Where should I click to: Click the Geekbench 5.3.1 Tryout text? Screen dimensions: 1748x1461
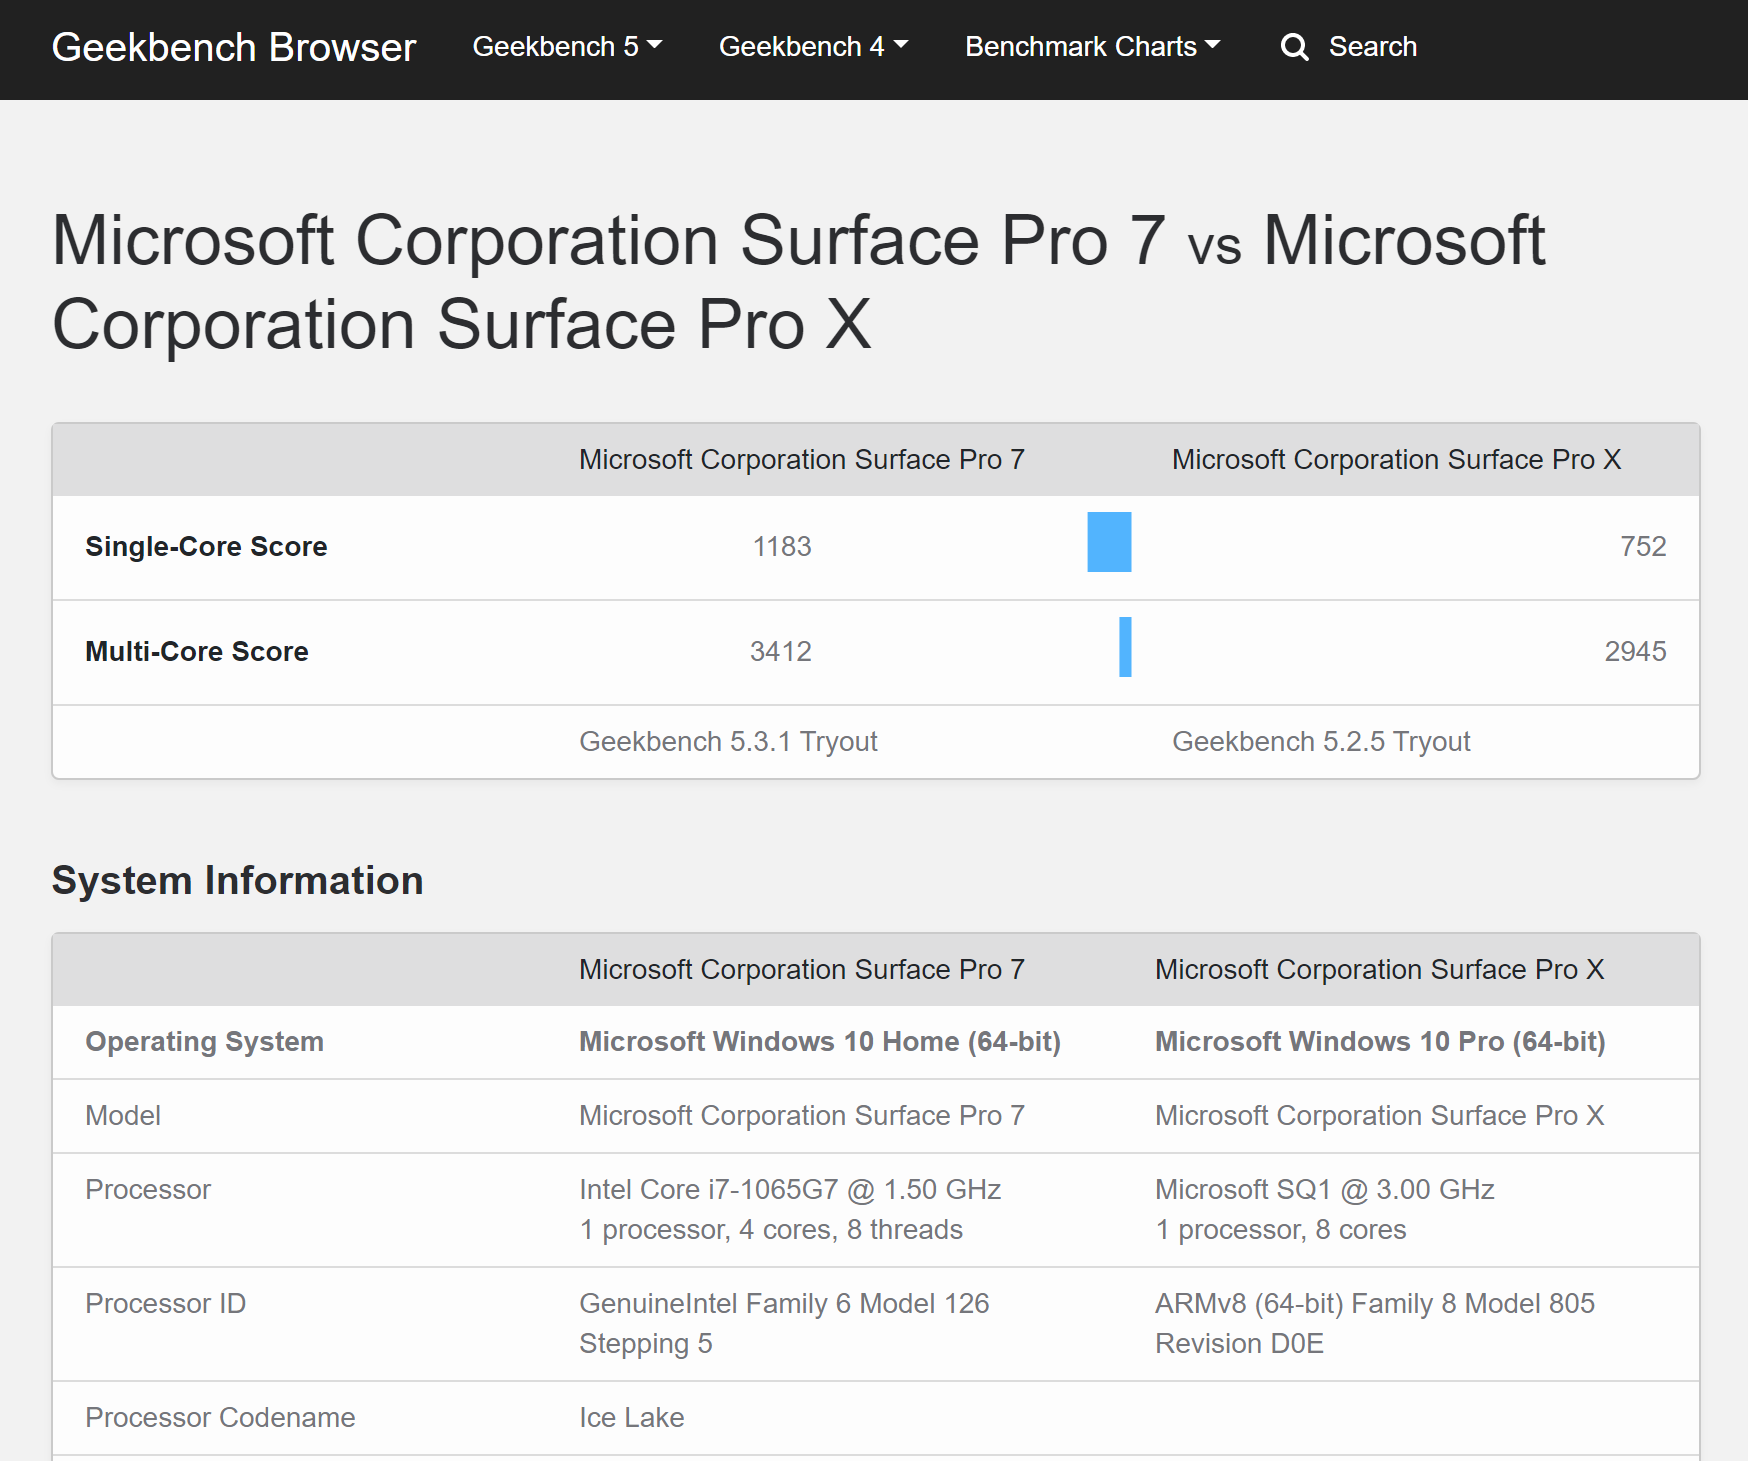(727, 742)
